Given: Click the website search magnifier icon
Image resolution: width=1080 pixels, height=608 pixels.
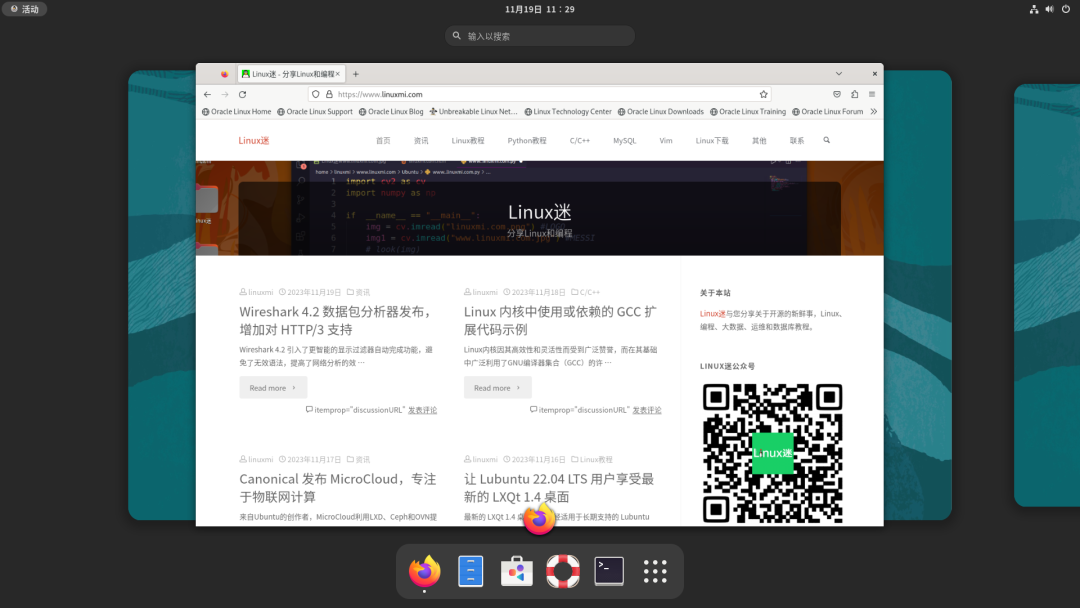Looking at the screenshot, I should 827,140.
